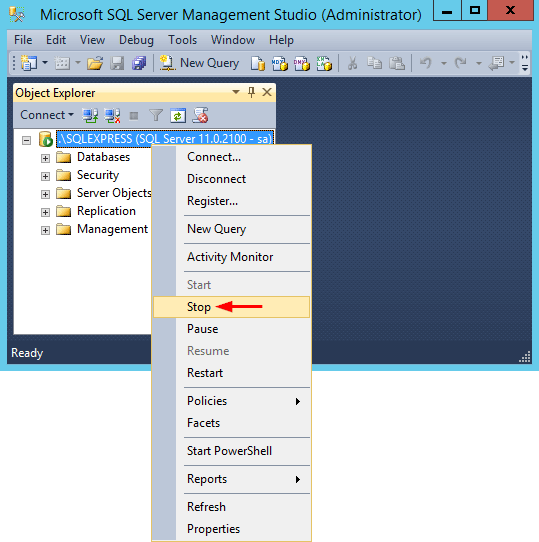
Task: Open the Object Explorer Connect dropdown
Action: 47,115
